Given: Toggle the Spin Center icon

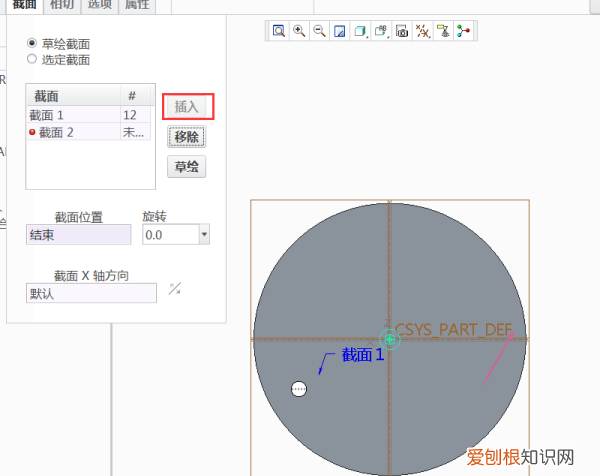Looking at the screenshot, I should [463, 31].
